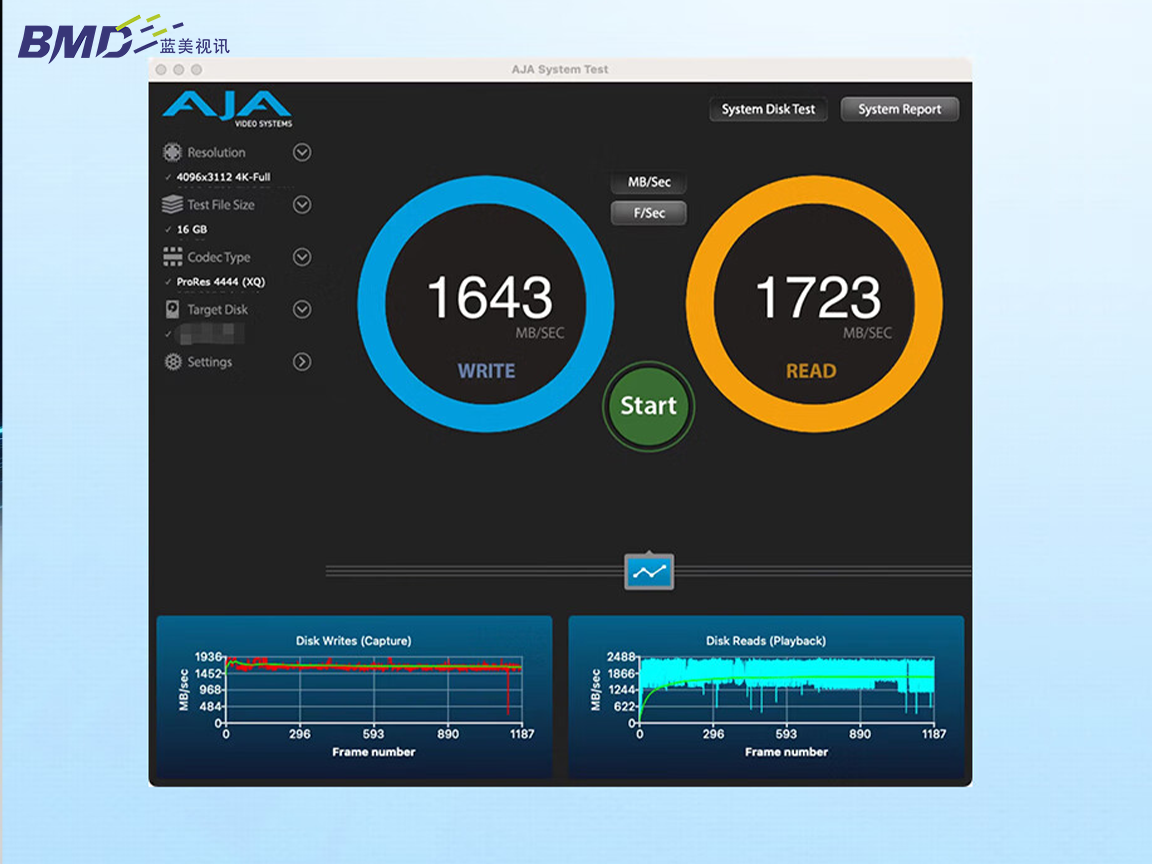This screenshot has width=1152, height=864.
Task: Expand the Test File Size dropdown
Action: (302, 205)
